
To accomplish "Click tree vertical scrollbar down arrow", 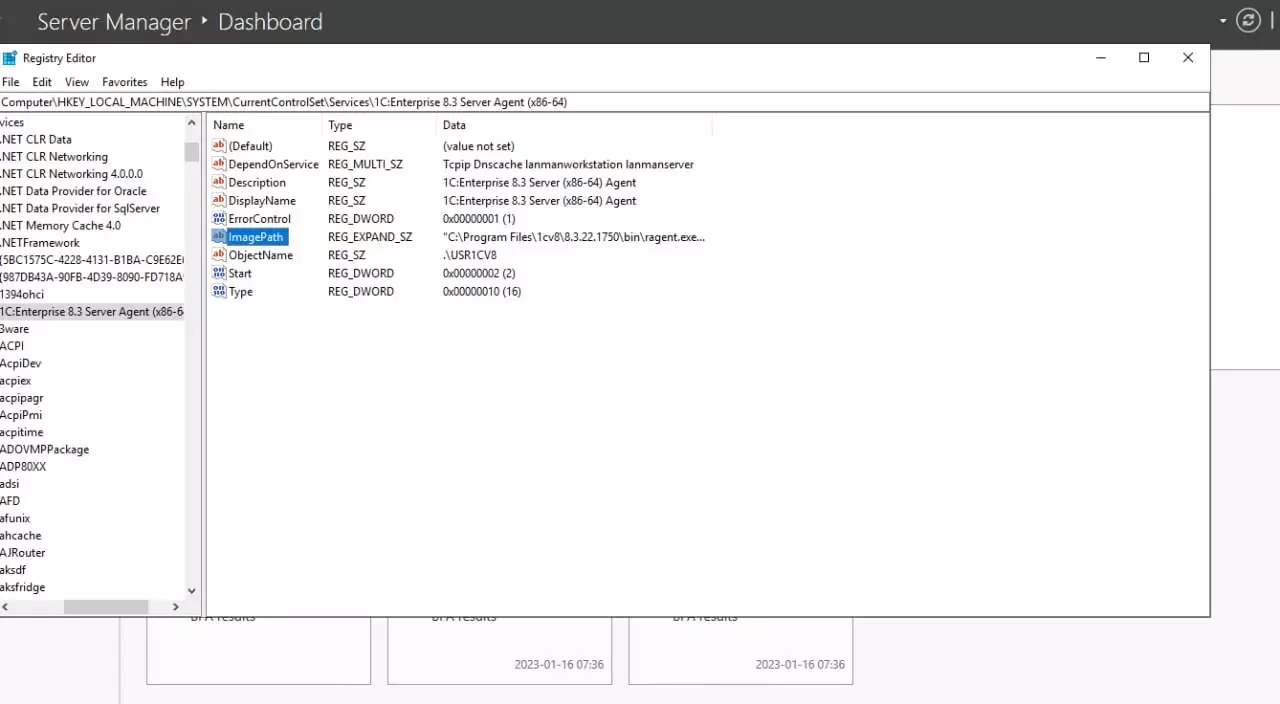I will tap(192, 591).
